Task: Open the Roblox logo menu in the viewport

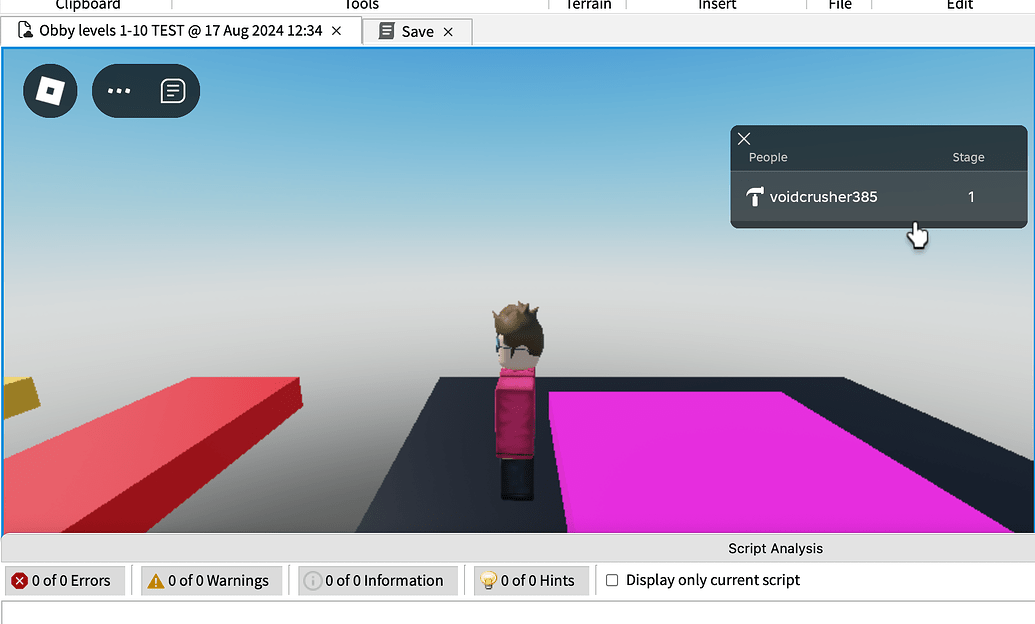Action: click(x=50, y=90)
